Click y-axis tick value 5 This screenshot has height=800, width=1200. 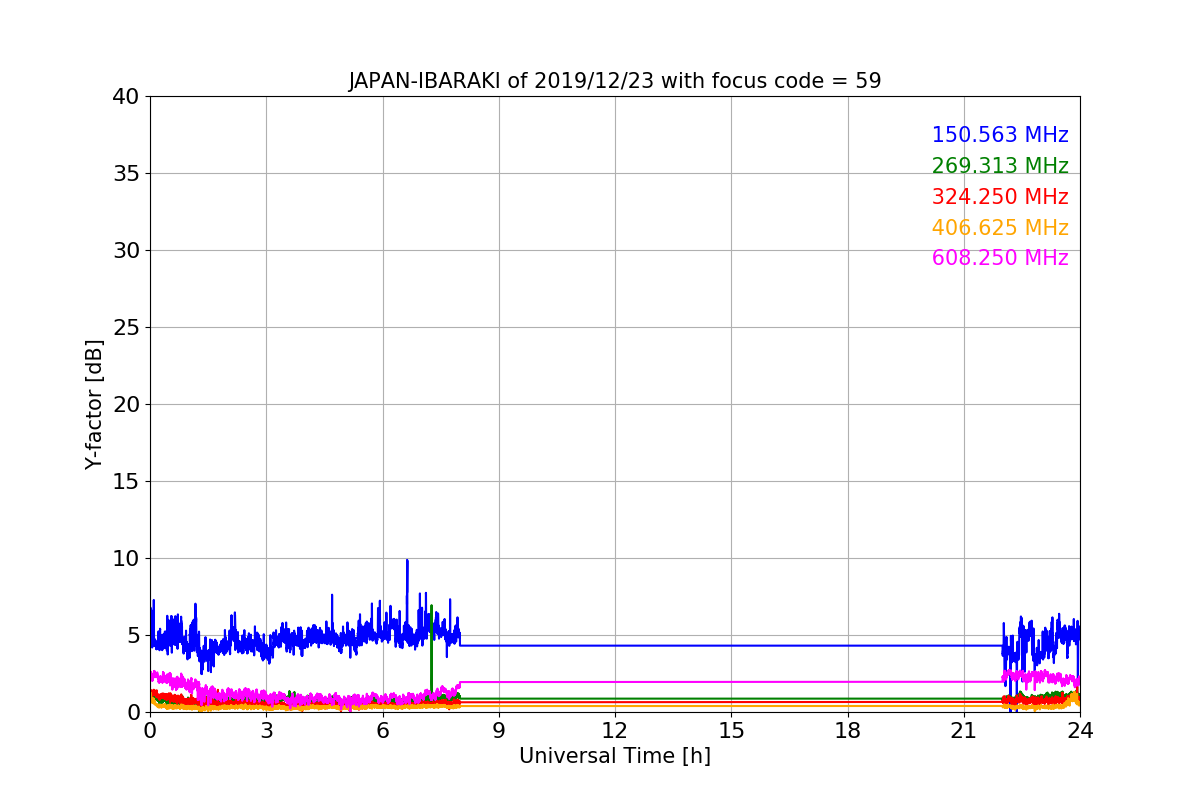(133, 636)
